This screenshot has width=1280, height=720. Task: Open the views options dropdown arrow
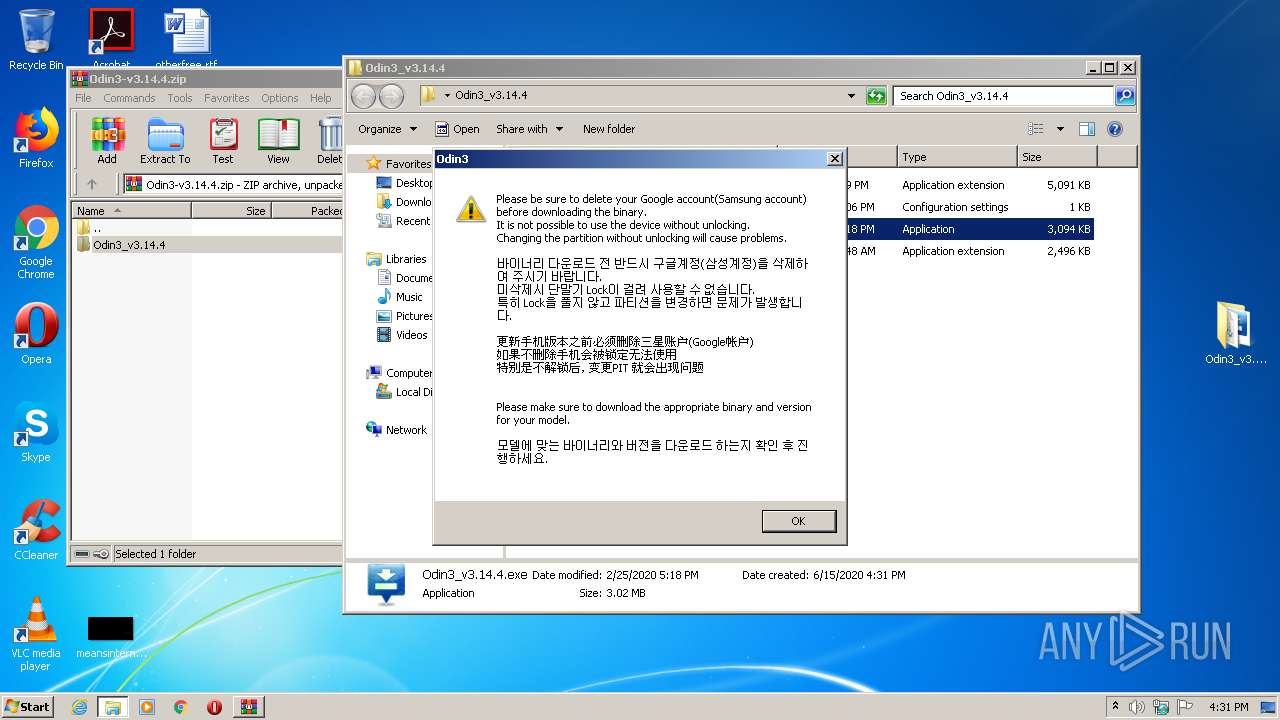pos(1060,129)
